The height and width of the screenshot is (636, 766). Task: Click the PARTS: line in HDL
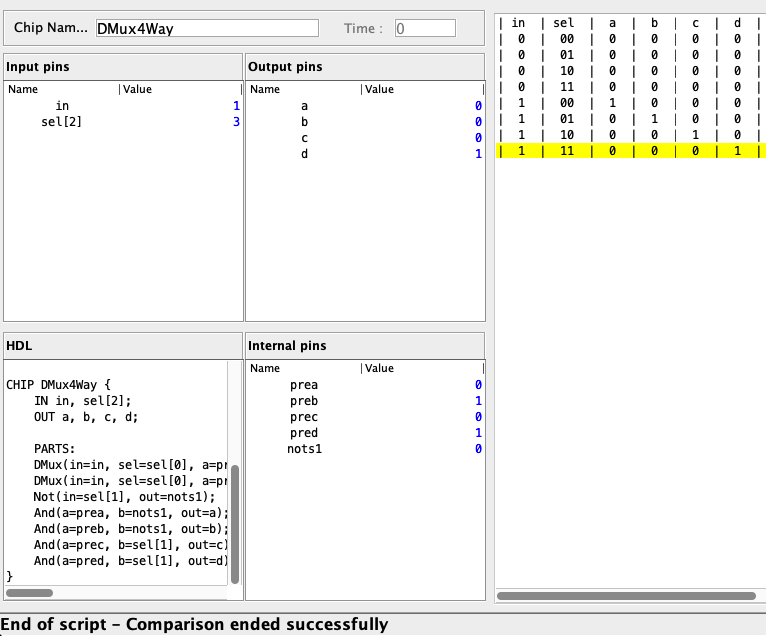[x=54, y=449]
